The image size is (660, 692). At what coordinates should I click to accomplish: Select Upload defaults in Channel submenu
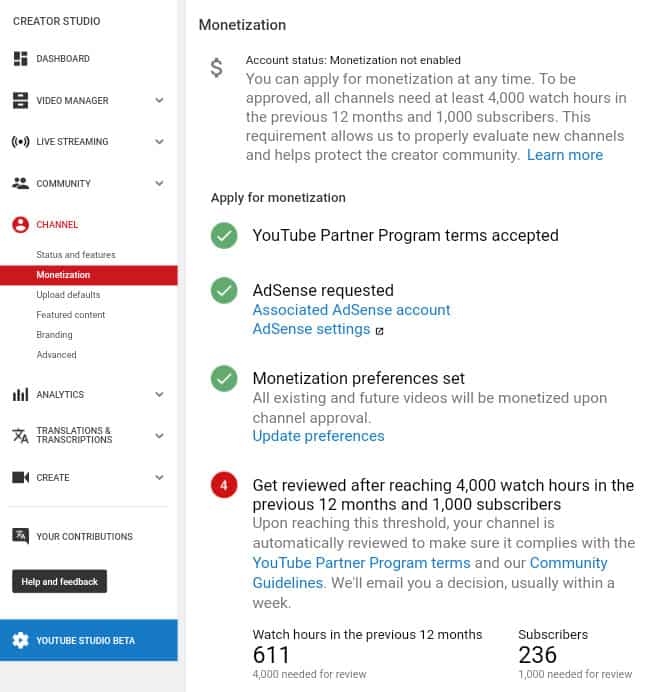68,295
